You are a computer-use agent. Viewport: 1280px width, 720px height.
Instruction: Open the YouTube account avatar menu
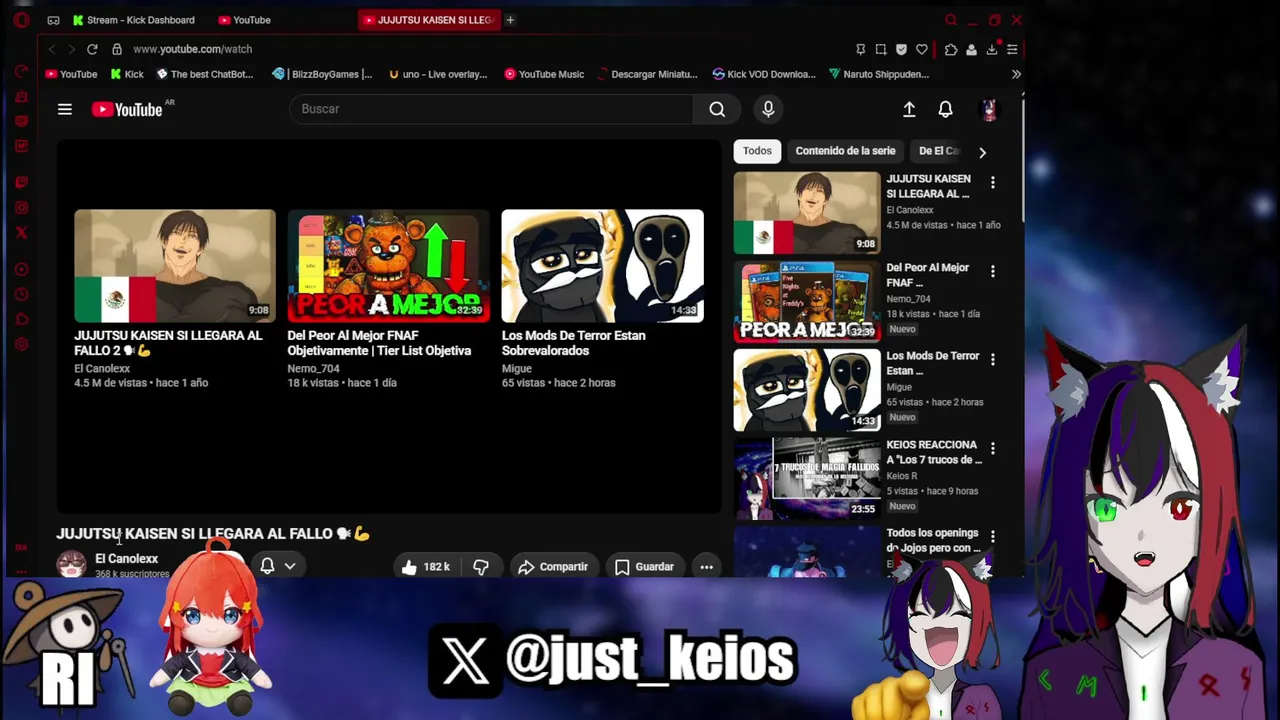tap(989, 109)
